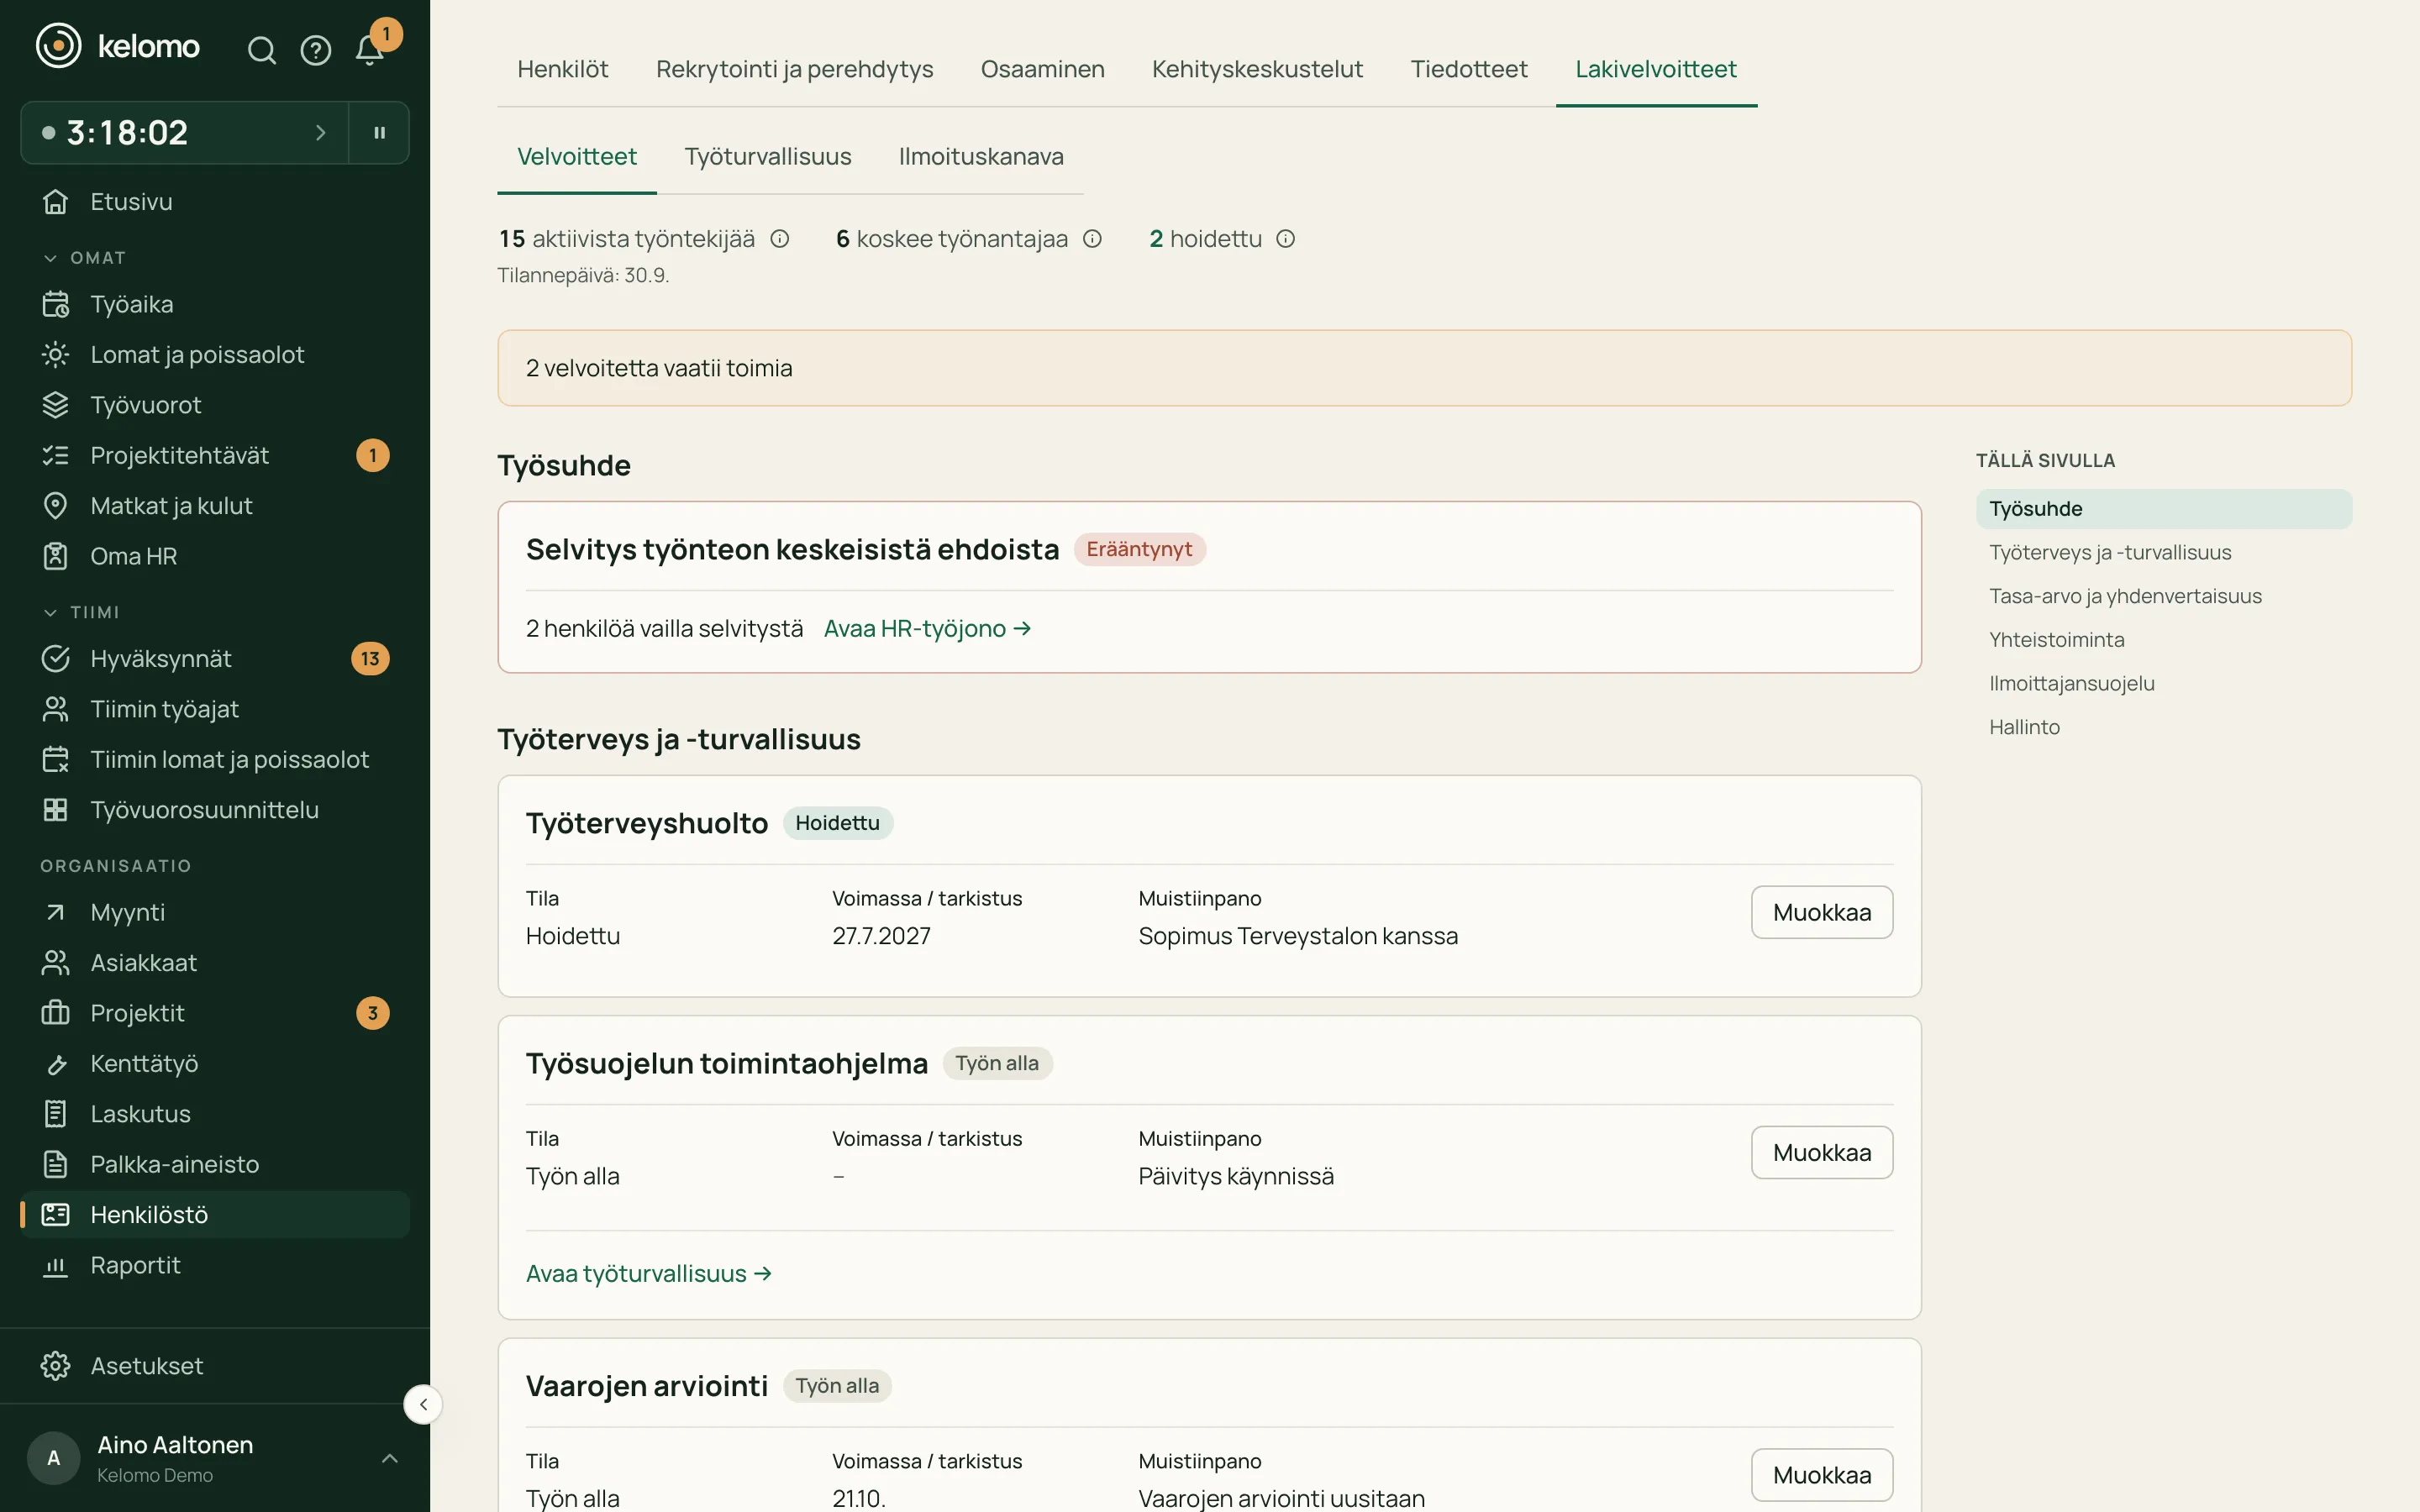Switch to Henkilöt tab

(x=562, y=69)
